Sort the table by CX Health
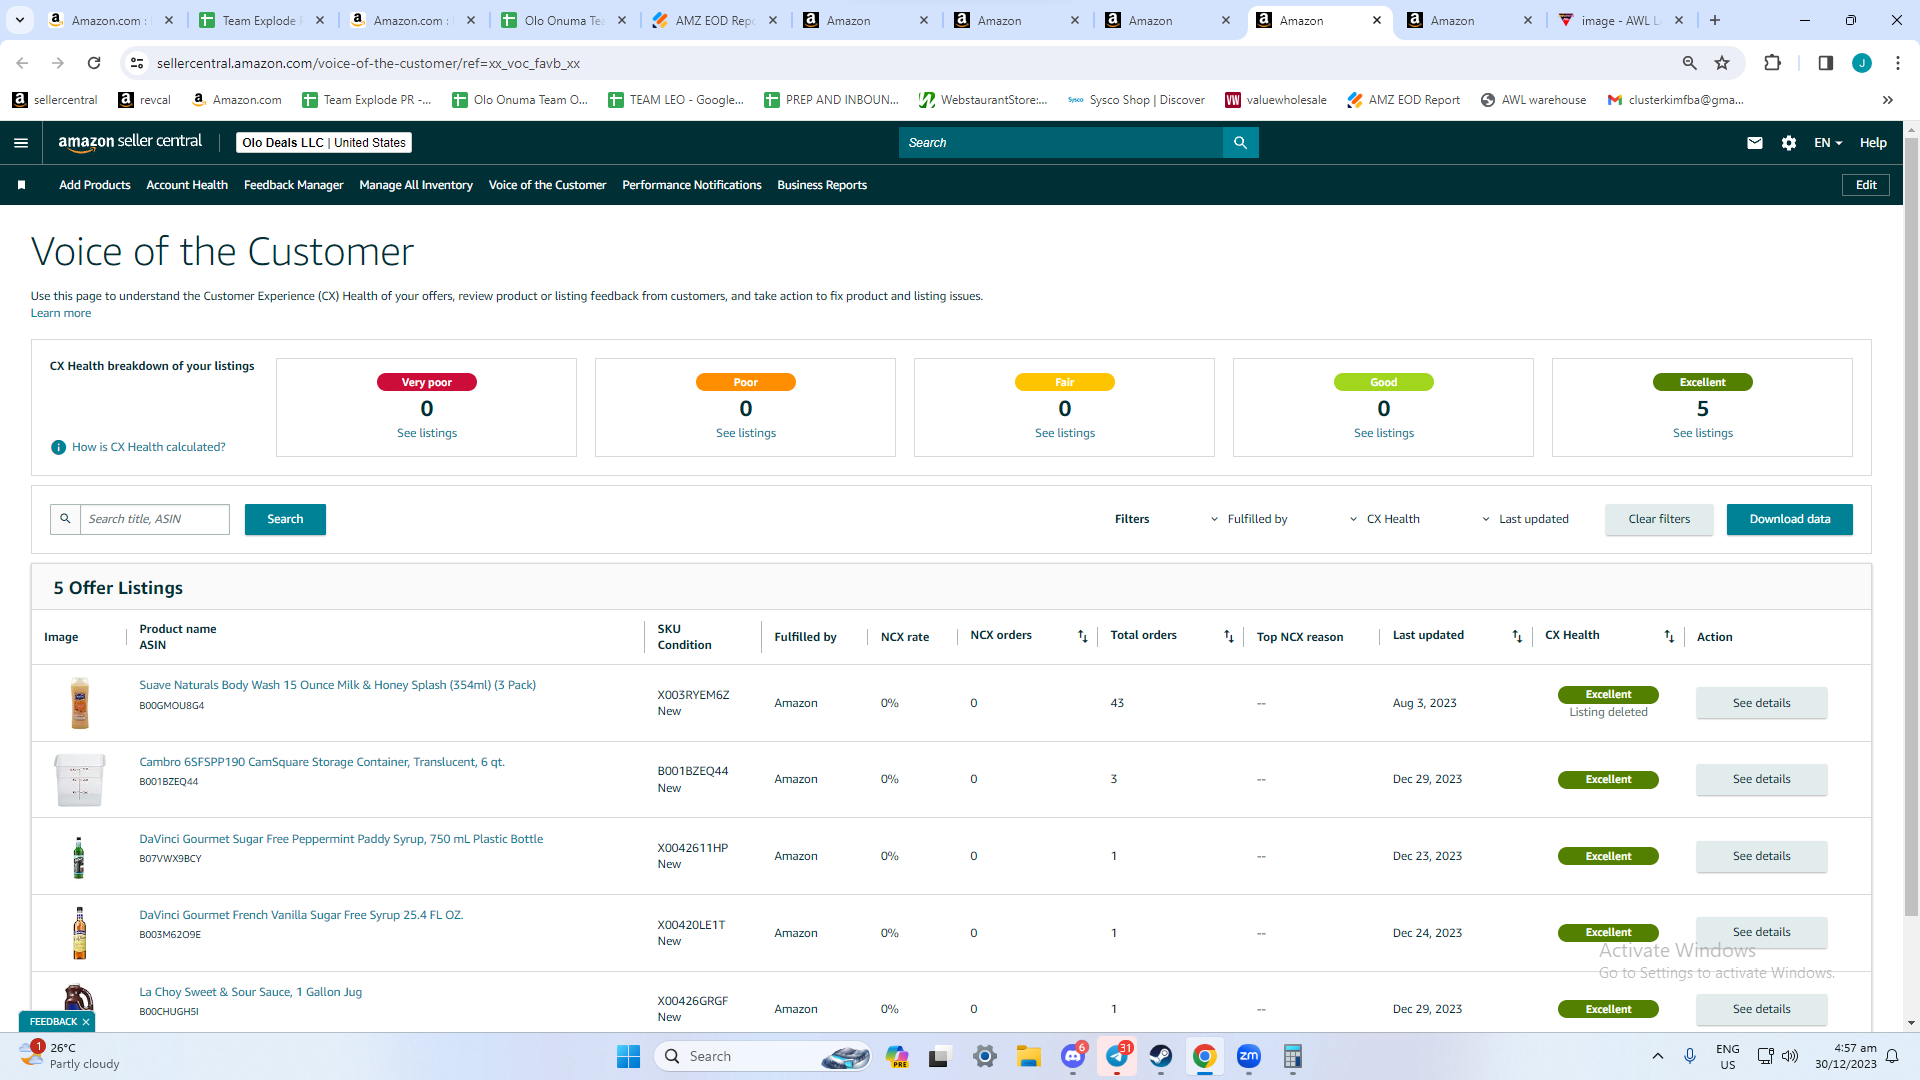Screen dimensions: 1920x1080 coord(1669,637)
